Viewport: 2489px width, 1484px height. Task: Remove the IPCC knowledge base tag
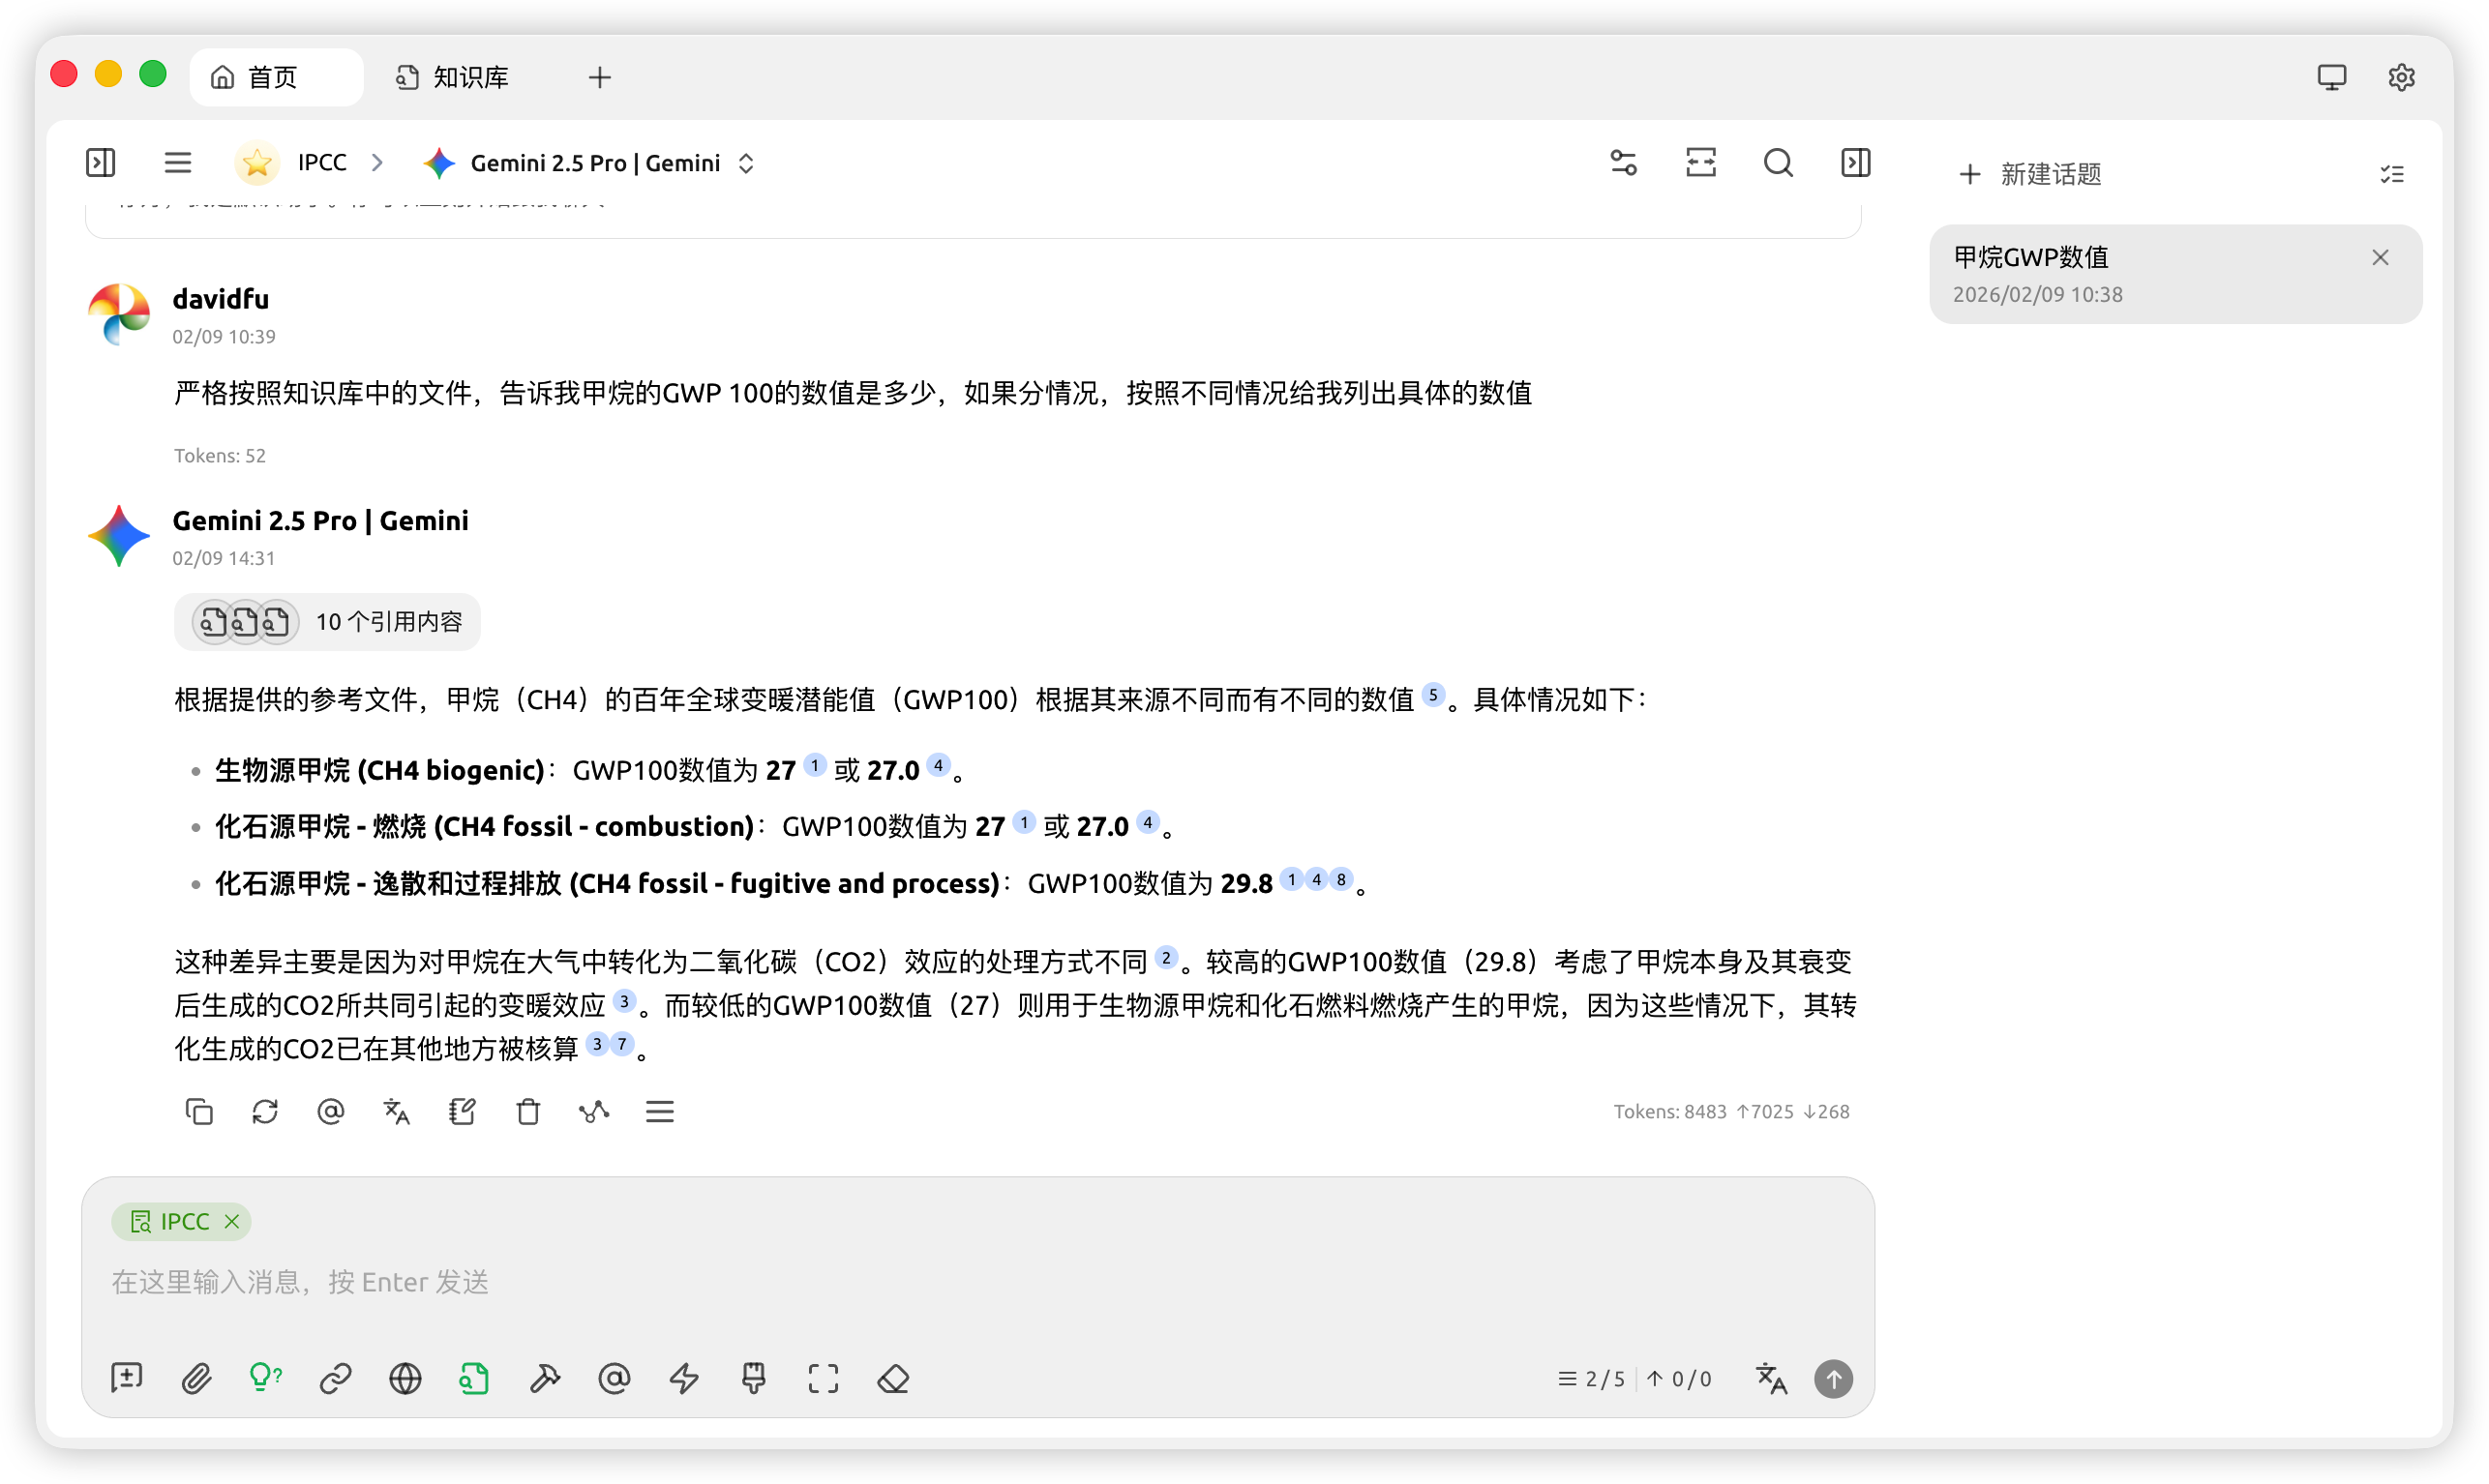pos(232,1221)
